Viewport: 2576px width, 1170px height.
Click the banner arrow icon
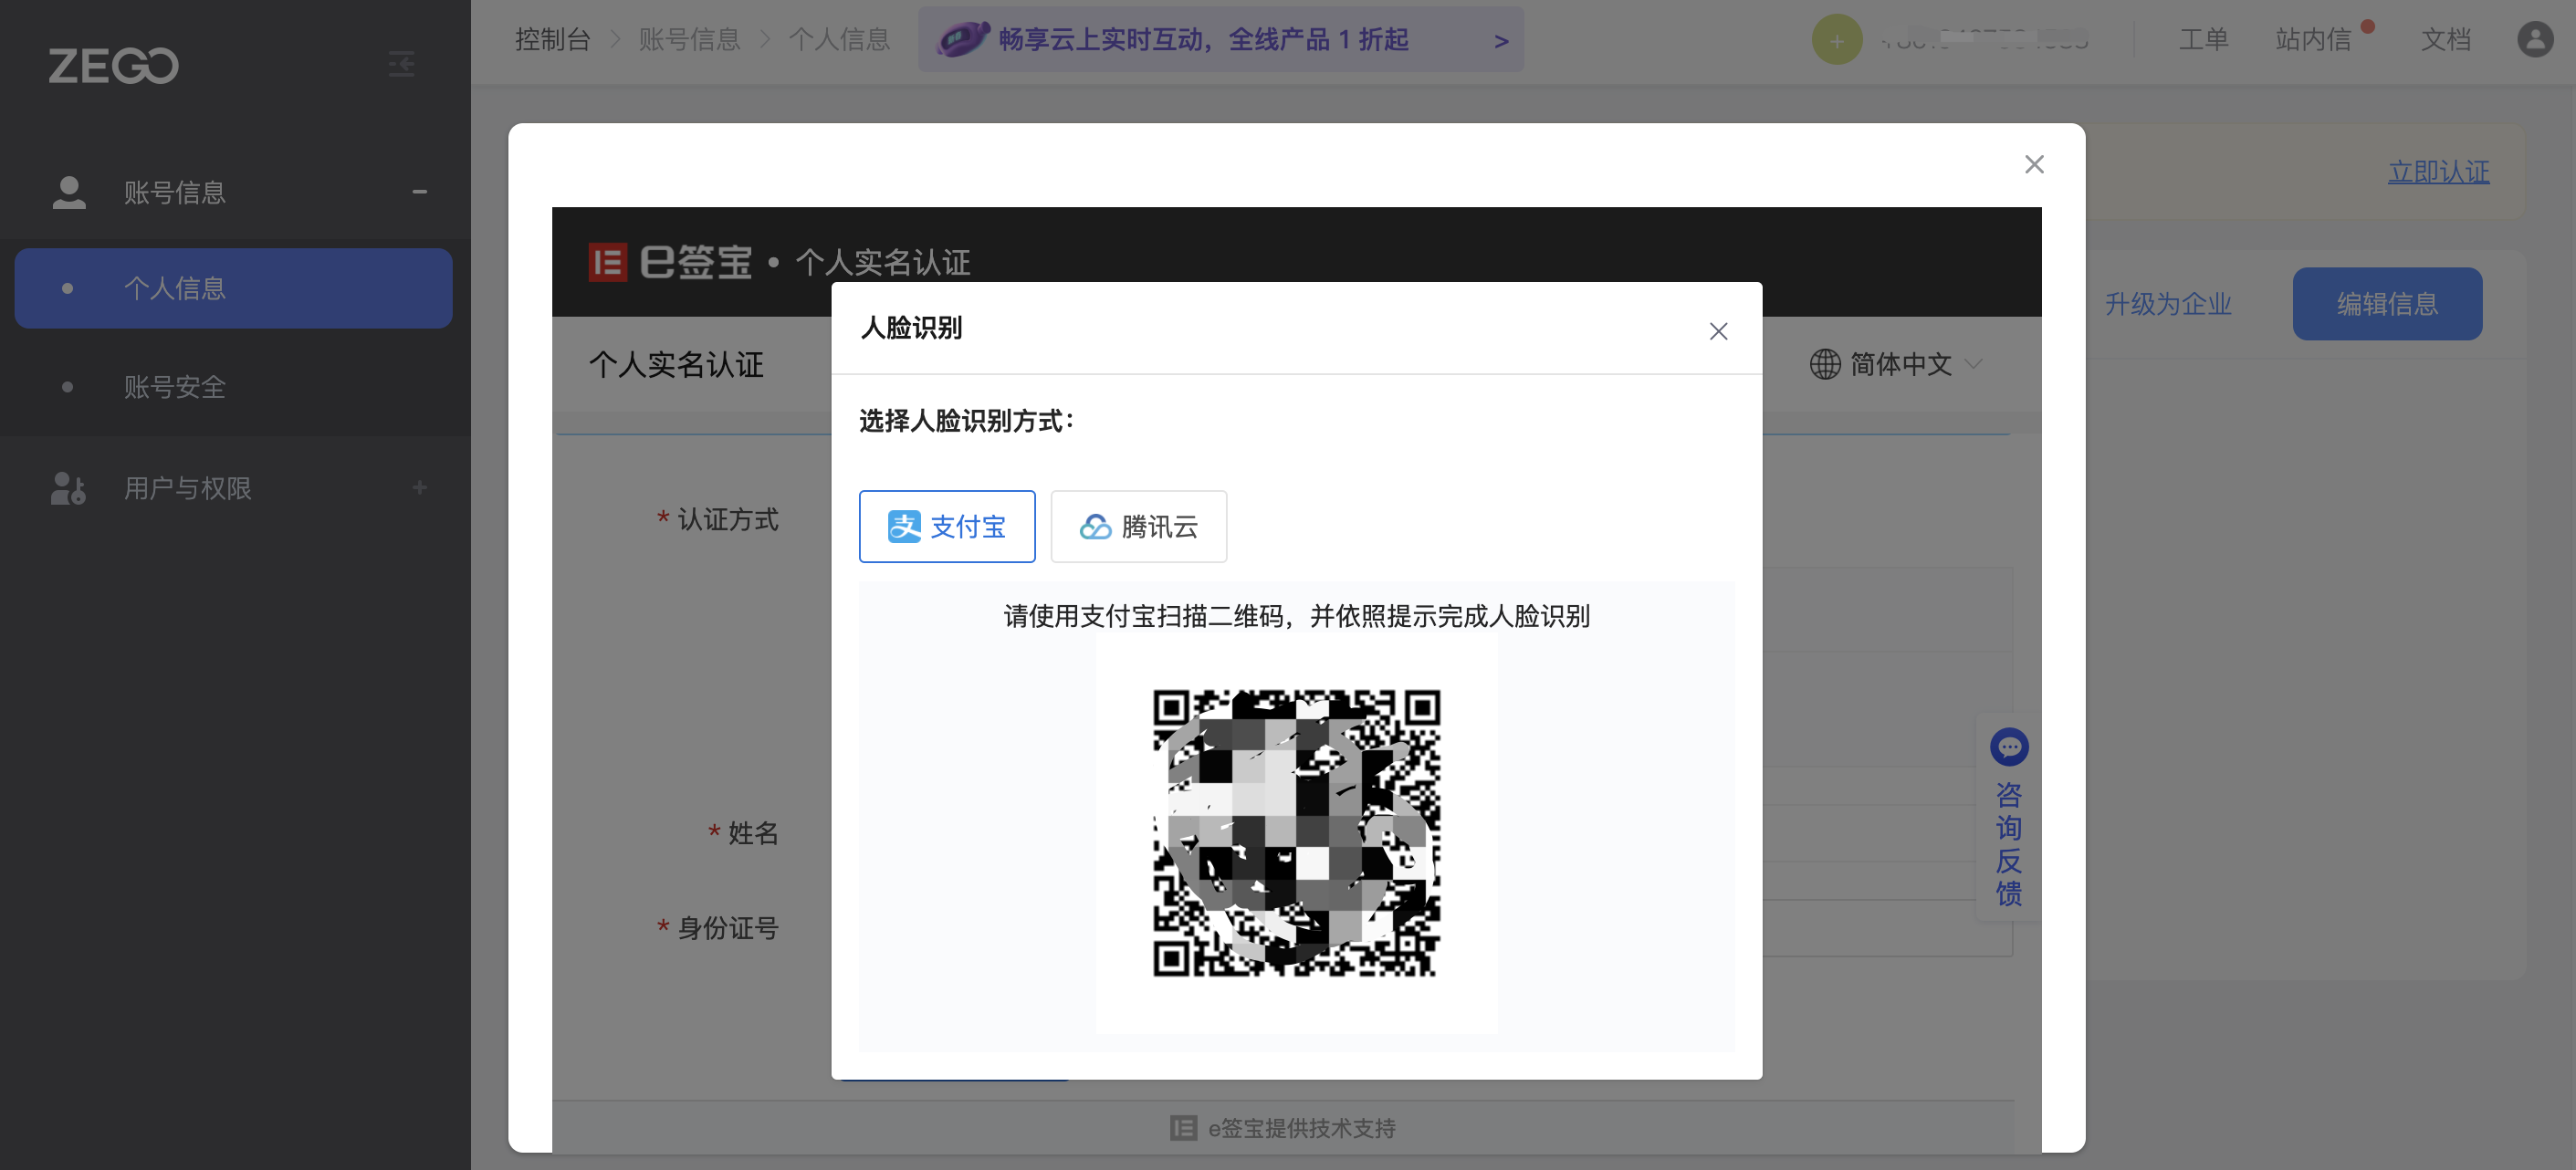[x=1500, y=41]
